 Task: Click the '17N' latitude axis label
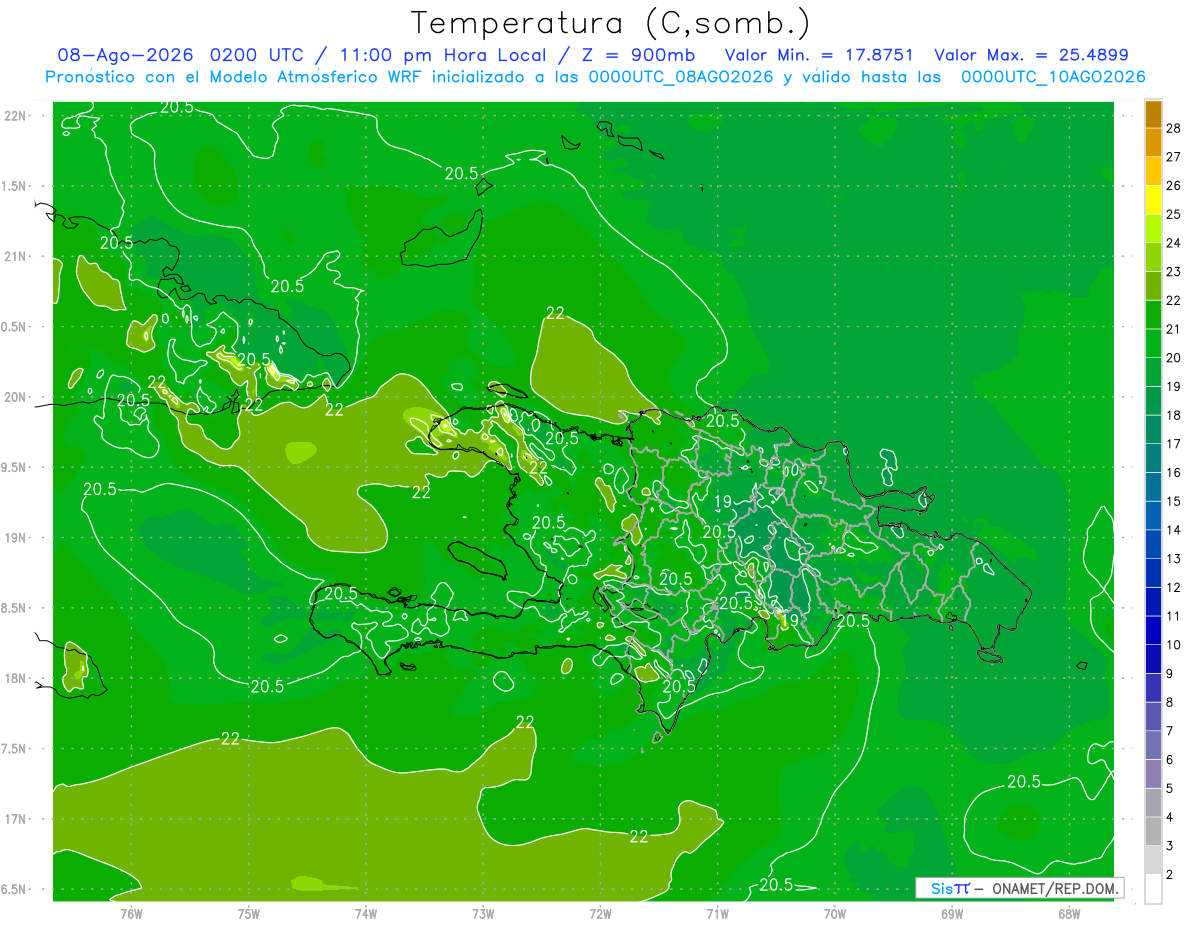tap(15, 819)
